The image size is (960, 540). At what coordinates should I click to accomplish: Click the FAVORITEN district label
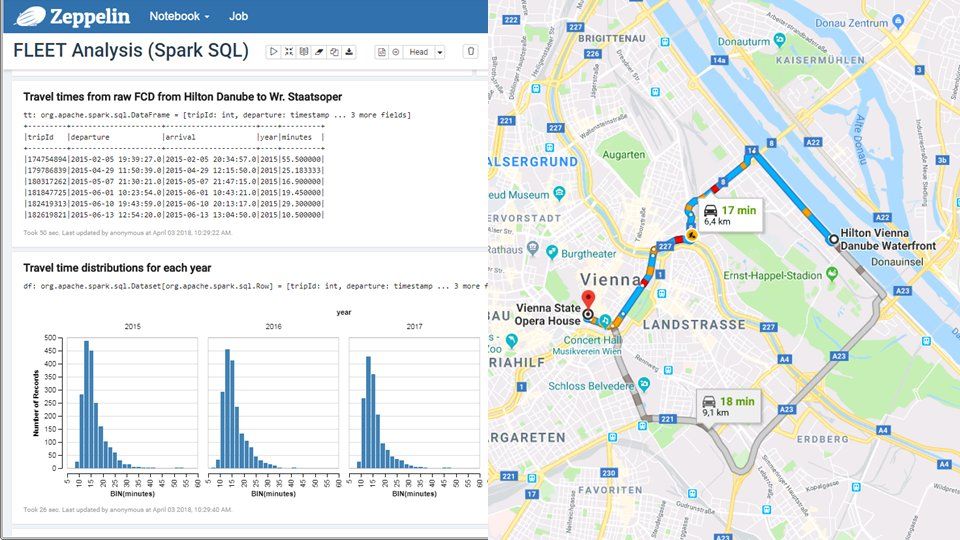pos(610,490)
